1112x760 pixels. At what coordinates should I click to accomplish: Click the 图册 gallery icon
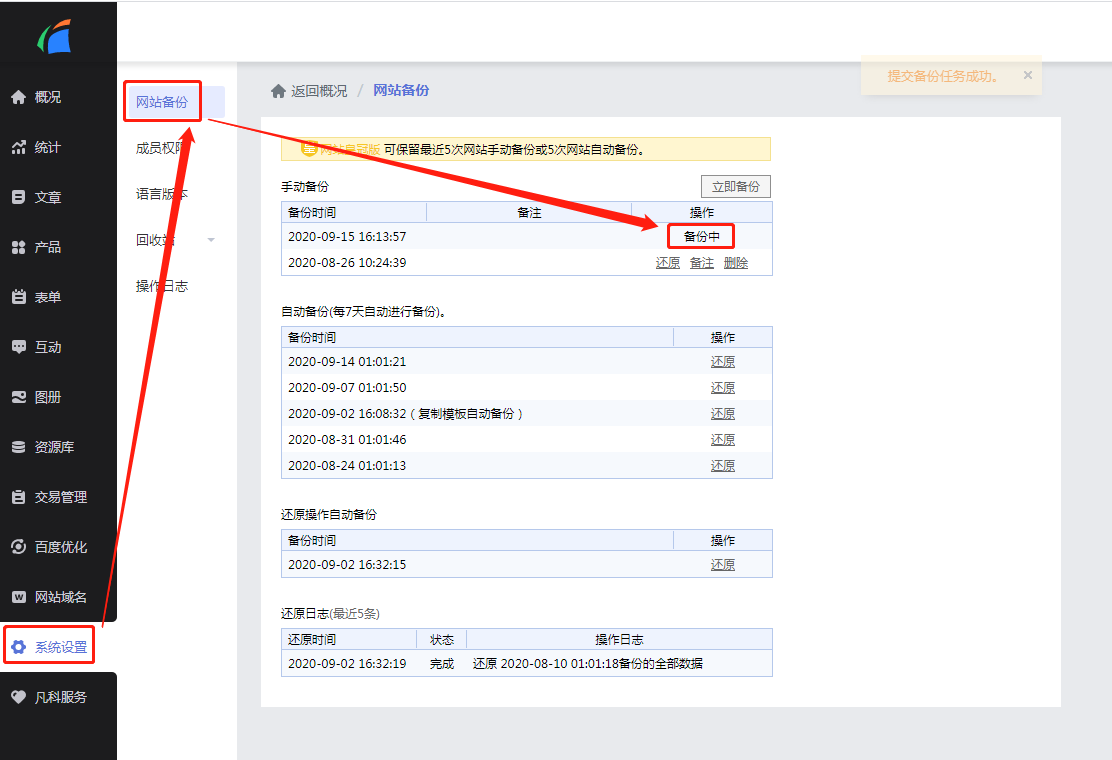(x=18, y=397)
